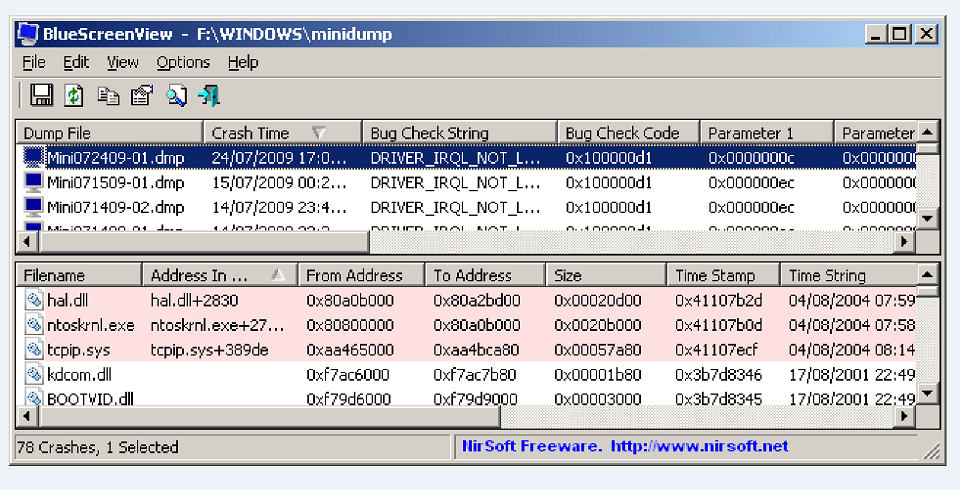Image resolution: width=960 pixels, height=490 pixels.
Task: Click the 0xaa465000 From Address cell
Action: 350,350
